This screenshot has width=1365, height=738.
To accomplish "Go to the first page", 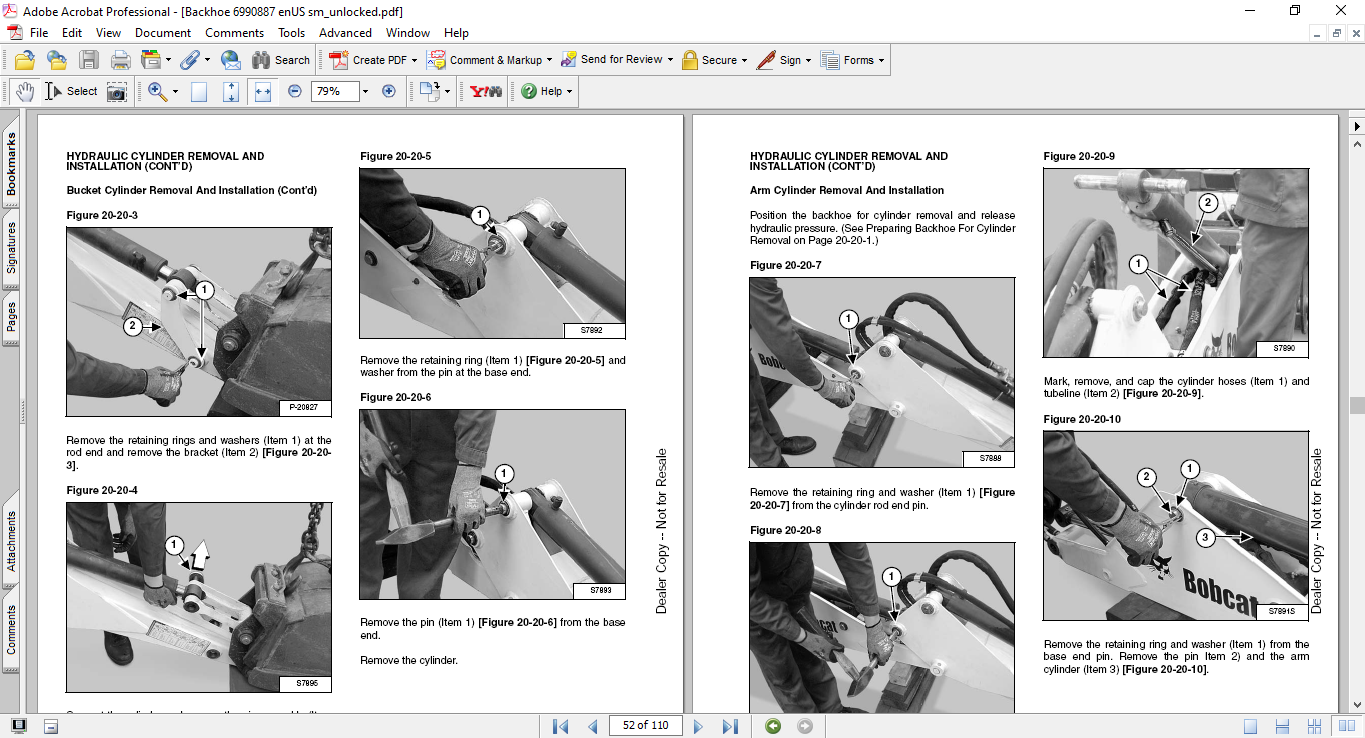I will pos(561,726).
